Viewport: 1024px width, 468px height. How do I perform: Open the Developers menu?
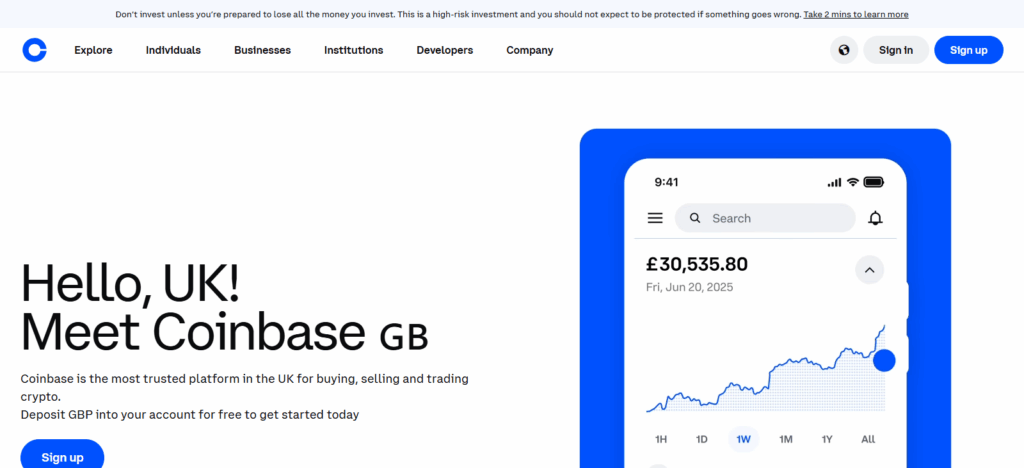pos(445,50)
